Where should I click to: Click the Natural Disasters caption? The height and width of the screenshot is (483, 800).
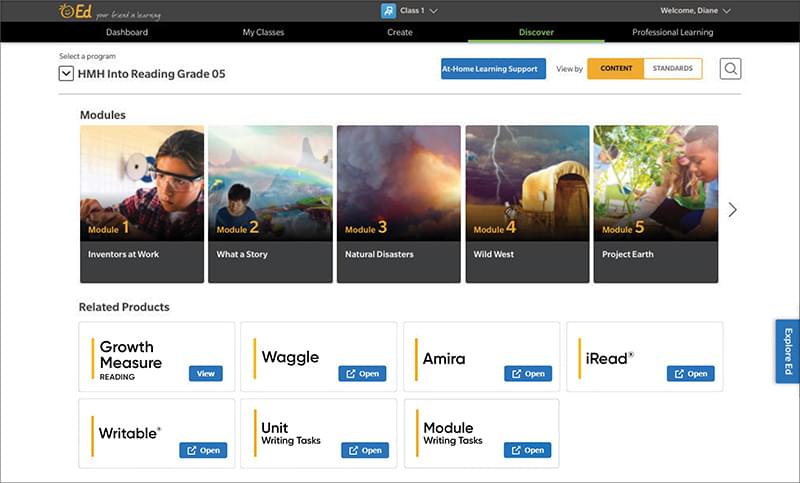pos(379,254)
